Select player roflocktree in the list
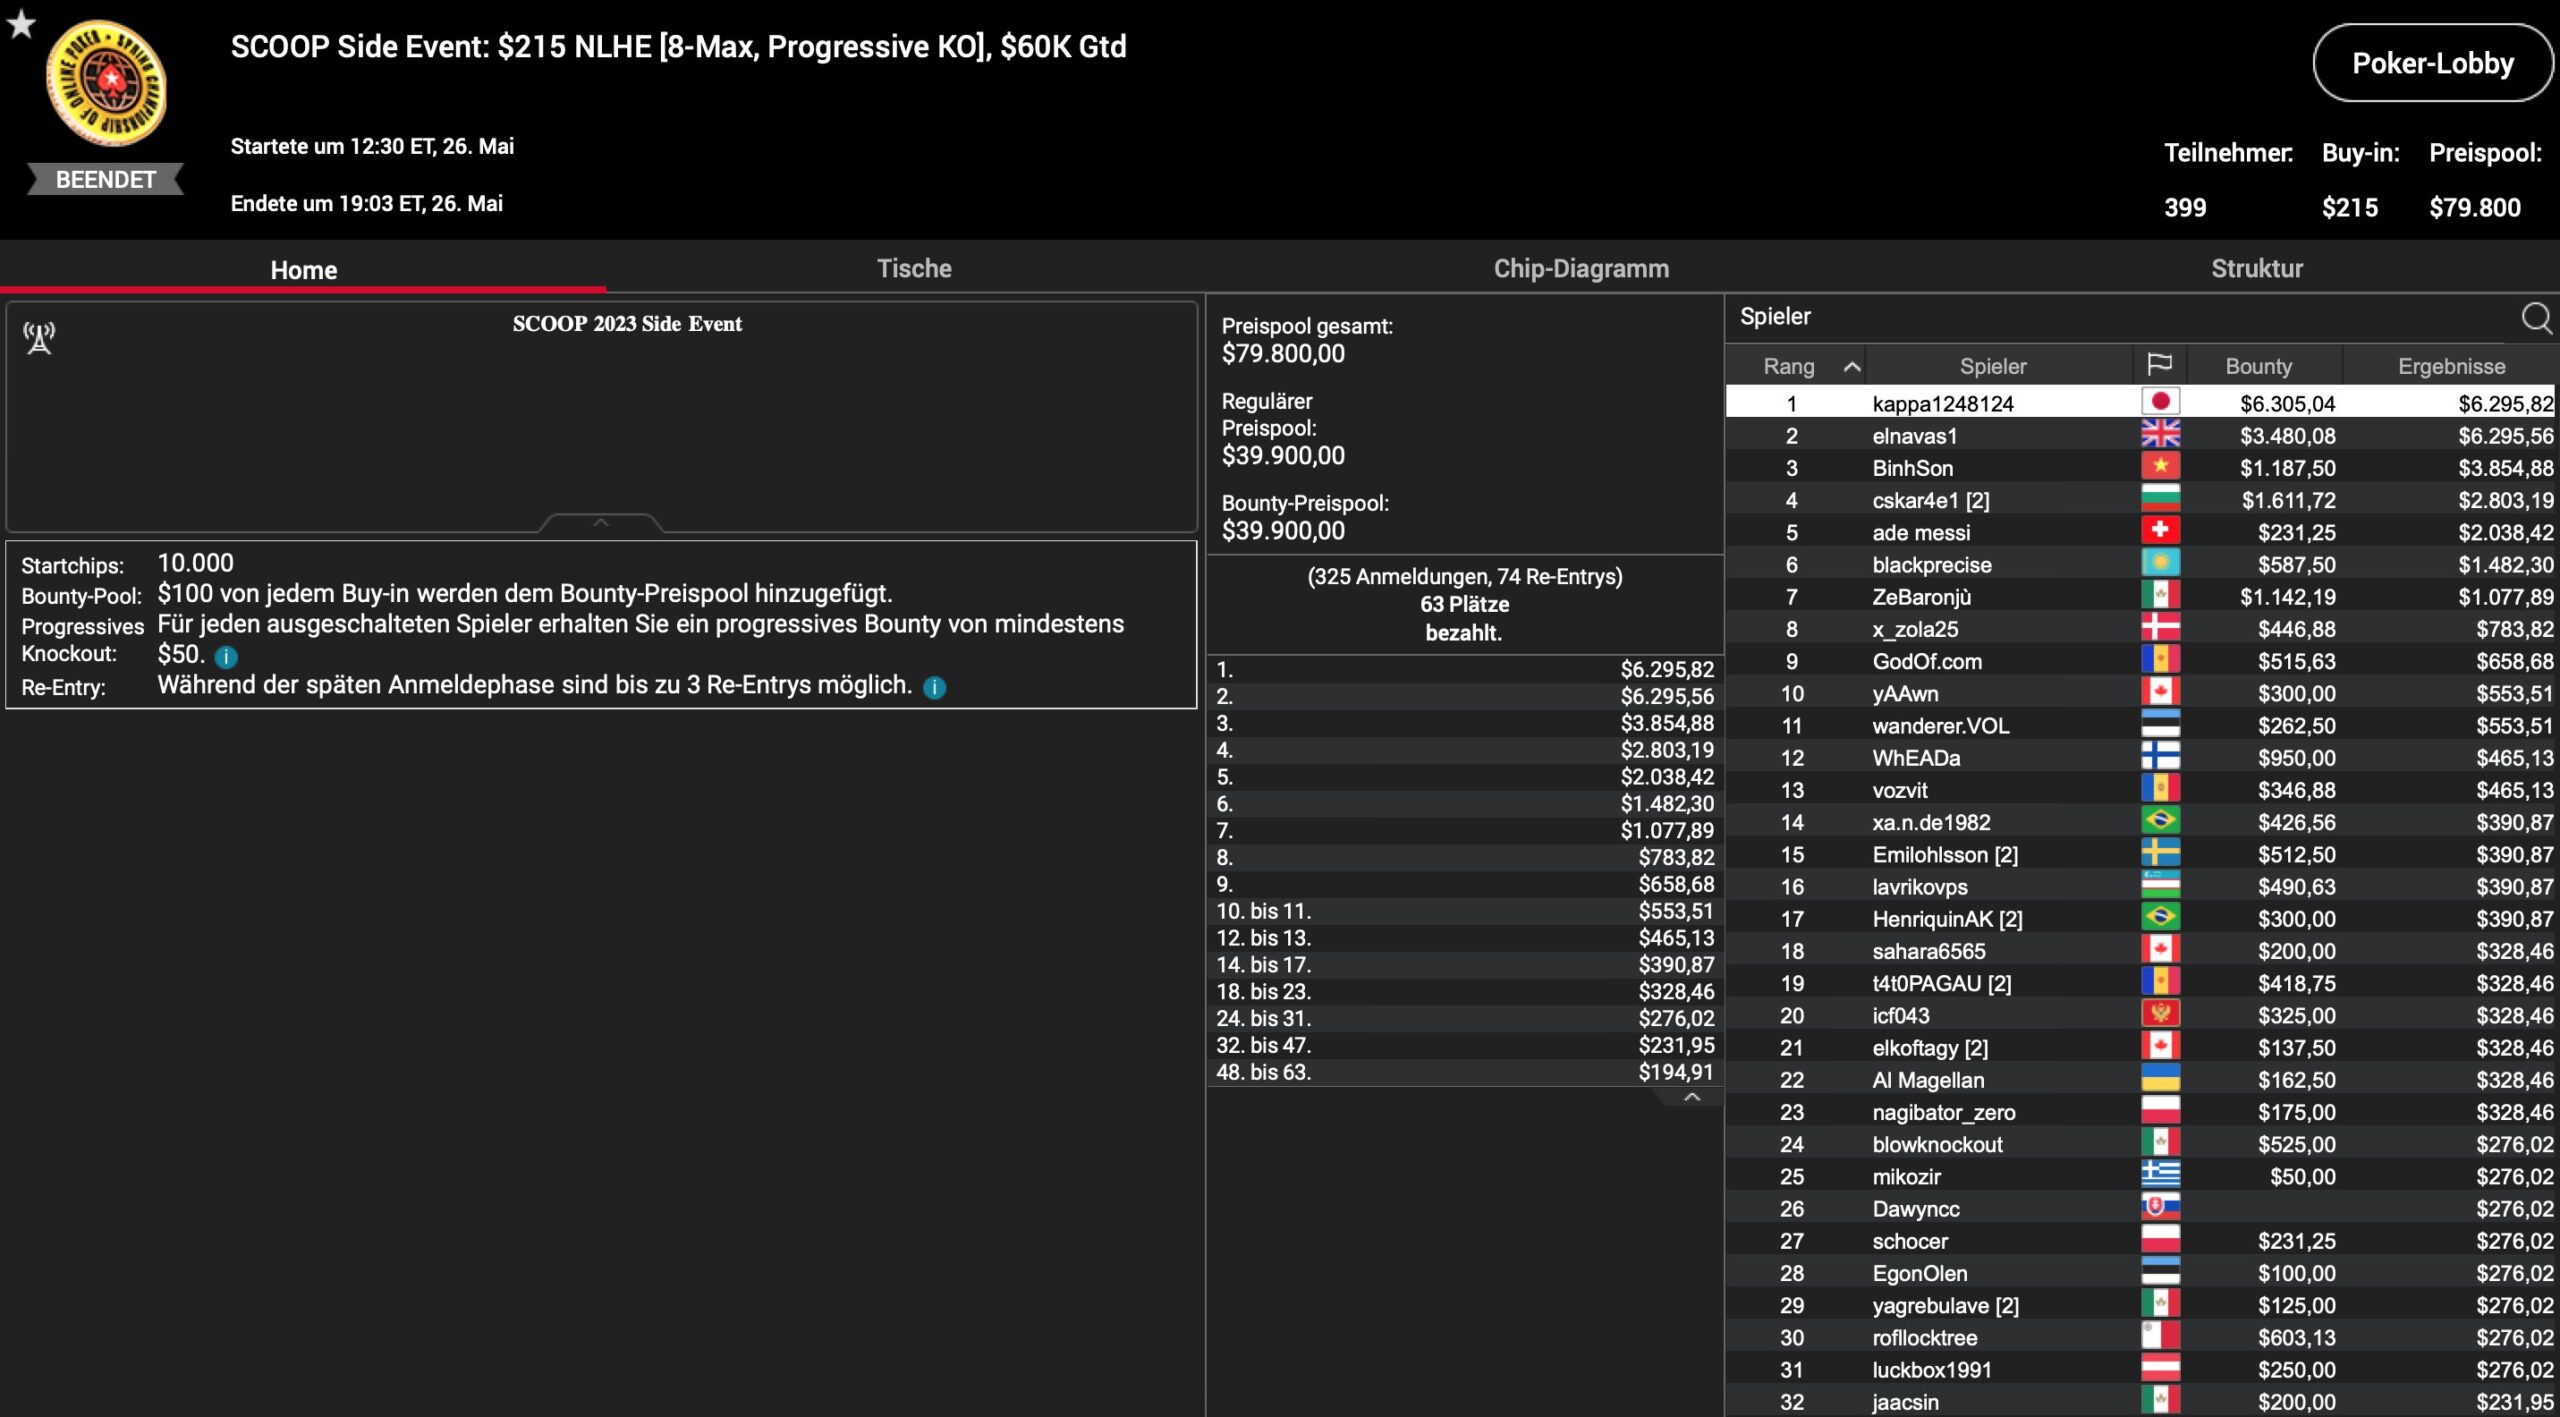The width and height of the screenshot is (2560, 1417). click(2140, 1336)
